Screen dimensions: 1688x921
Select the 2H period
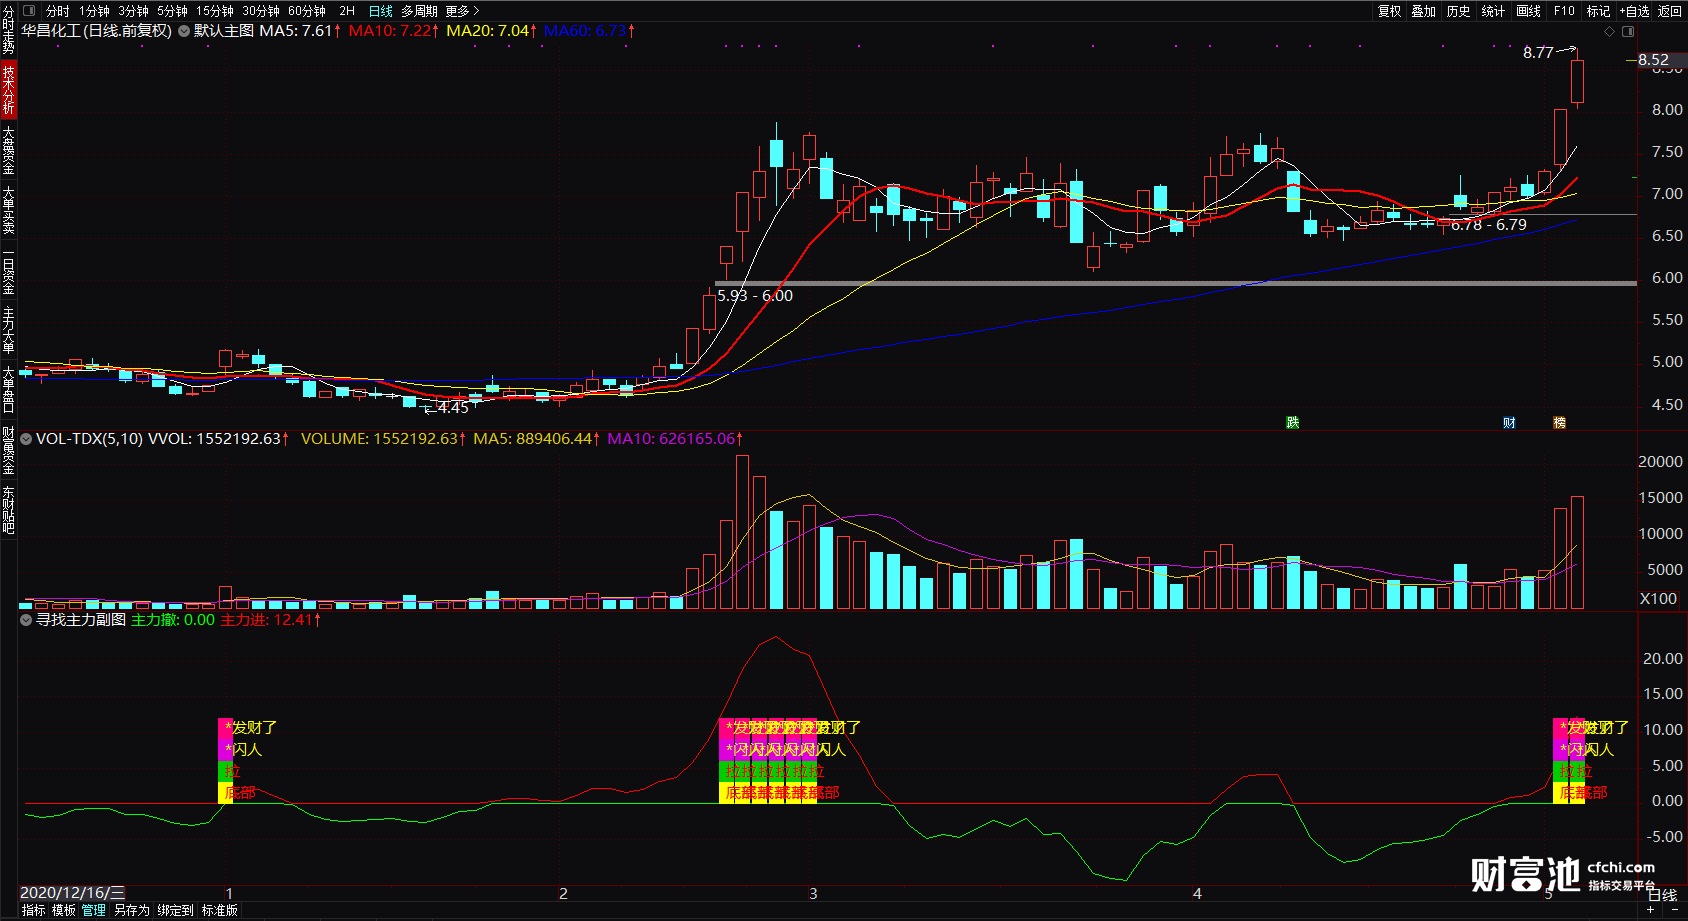347,11
